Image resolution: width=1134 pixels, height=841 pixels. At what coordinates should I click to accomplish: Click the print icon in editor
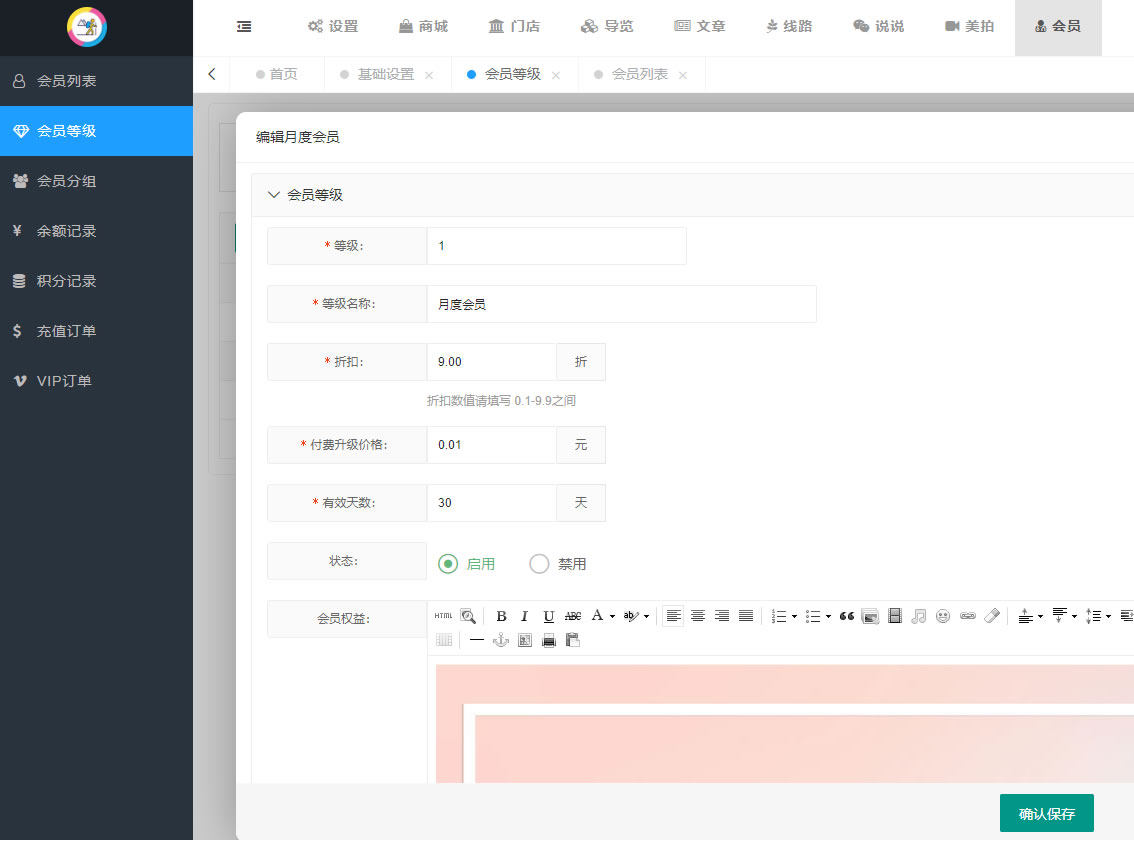(x=549, y=640)
